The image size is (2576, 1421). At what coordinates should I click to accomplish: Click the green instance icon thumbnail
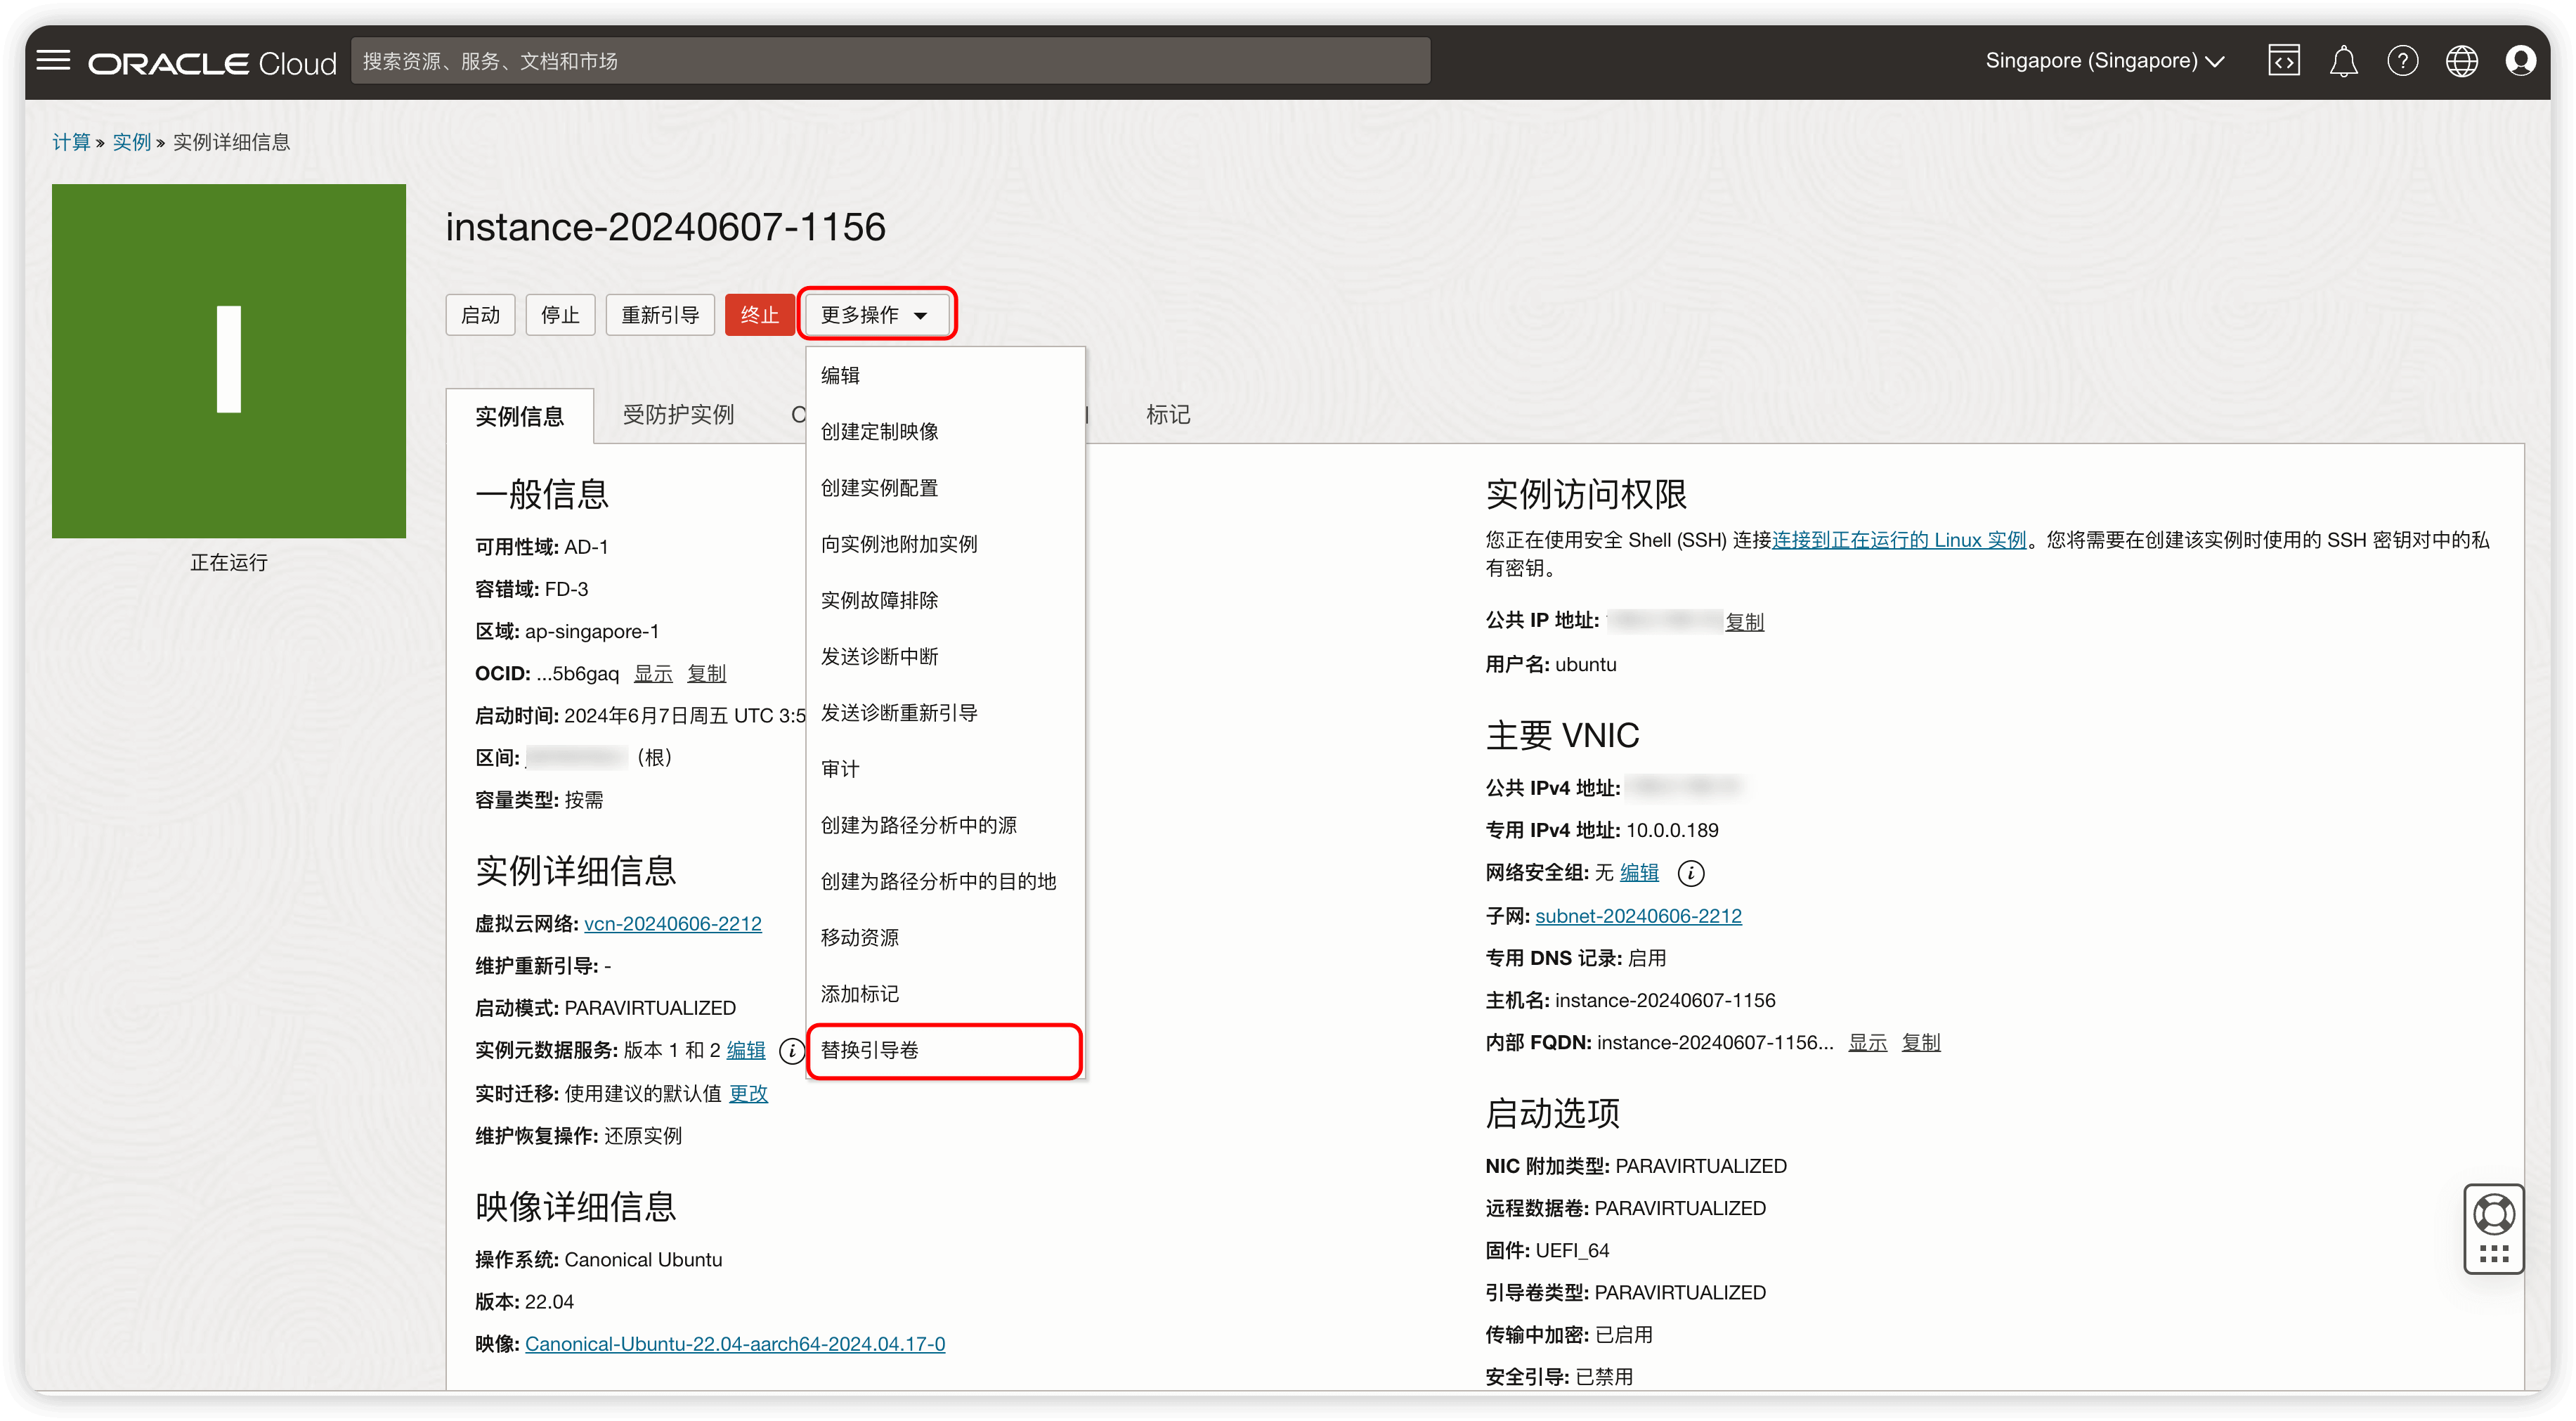[229, 361]
